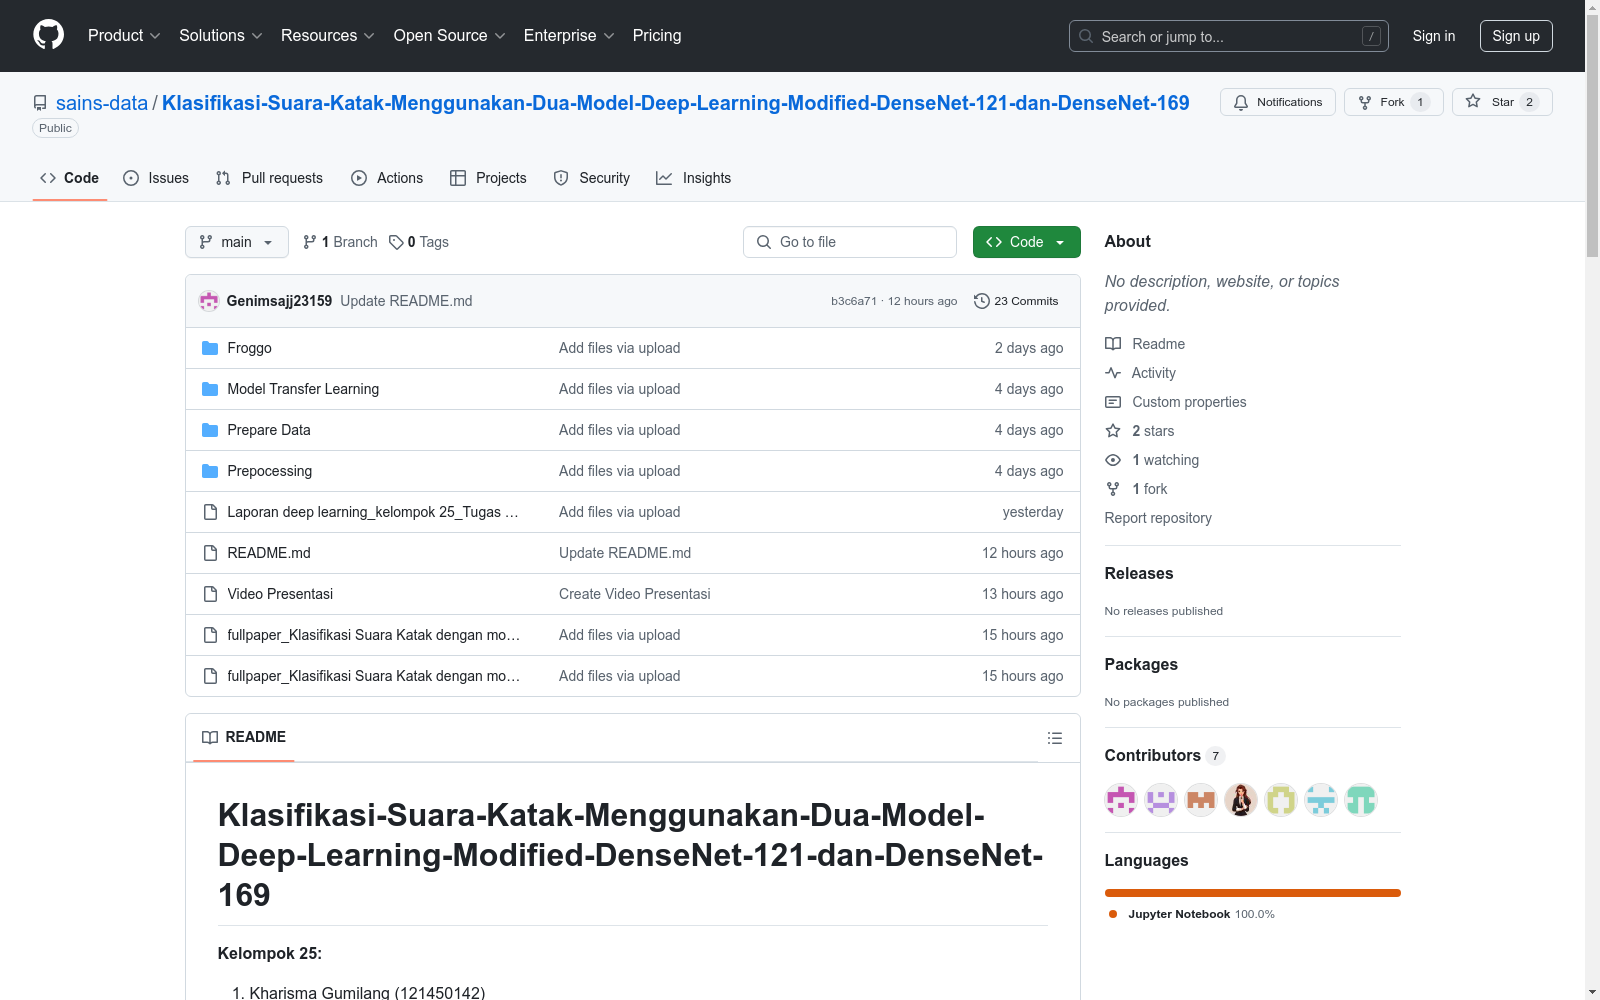Click the orange Jupyter Notebook language bar
Screen dimensions: 1600x1000
1253,893
